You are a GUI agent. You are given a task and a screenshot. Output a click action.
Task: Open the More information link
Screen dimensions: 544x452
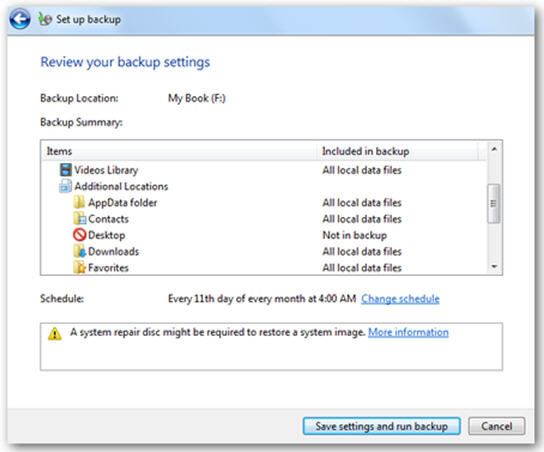click(x=408, y=332)
